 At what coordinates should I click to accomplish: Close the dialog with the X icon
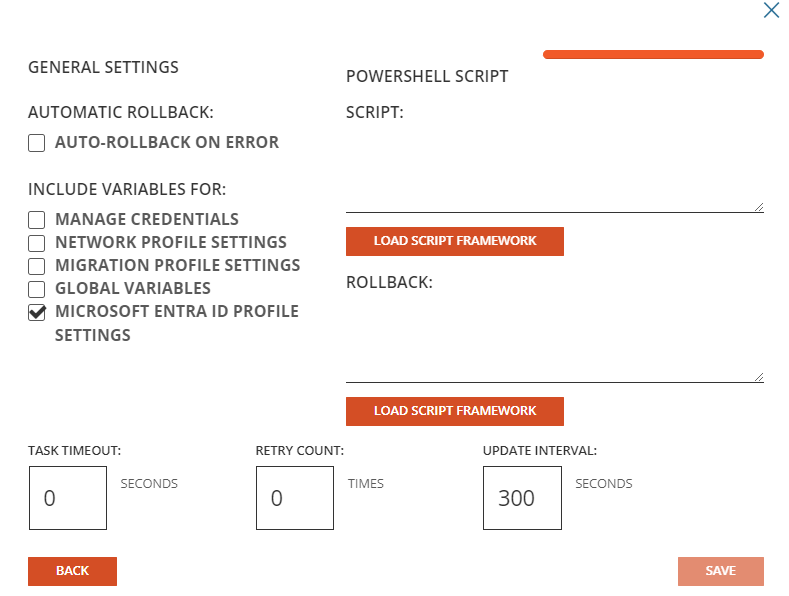point(771,10)
